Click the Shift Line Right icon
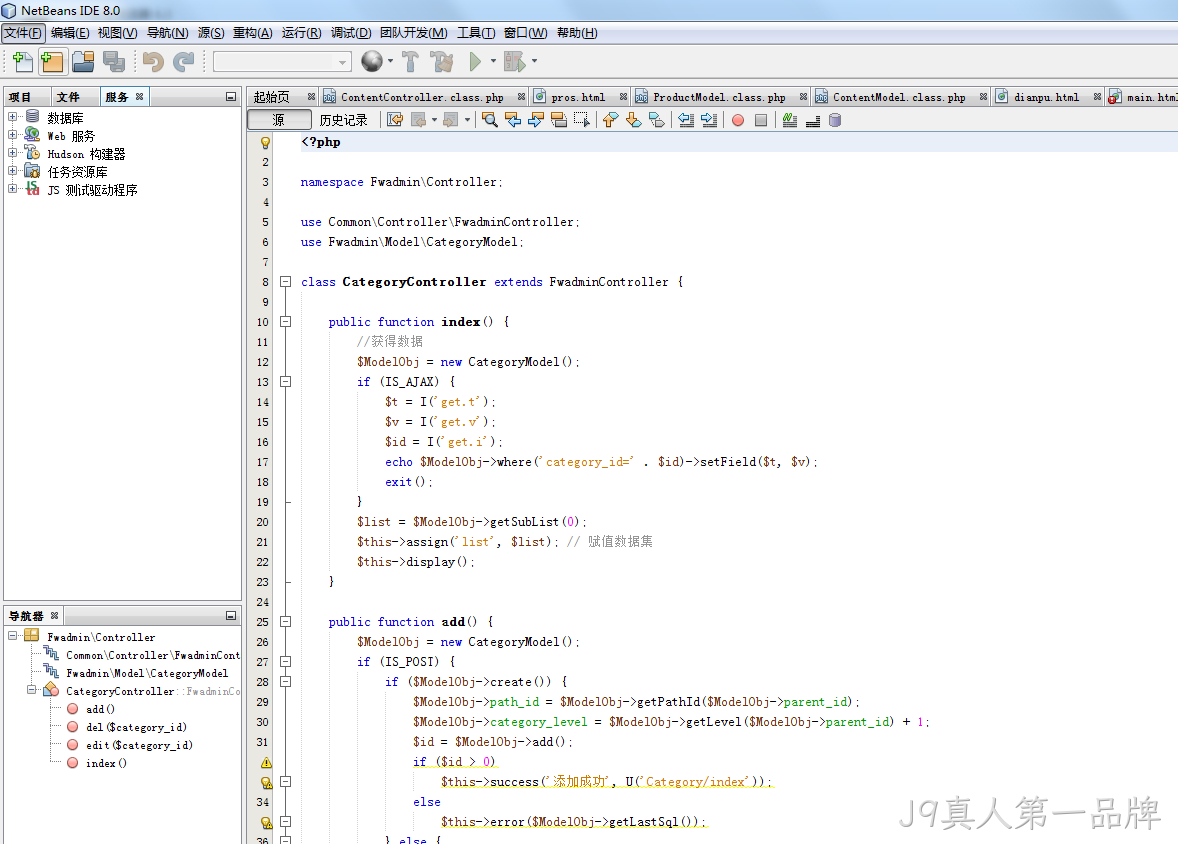This screenshot has height=844, width=1178. [709, 119]
